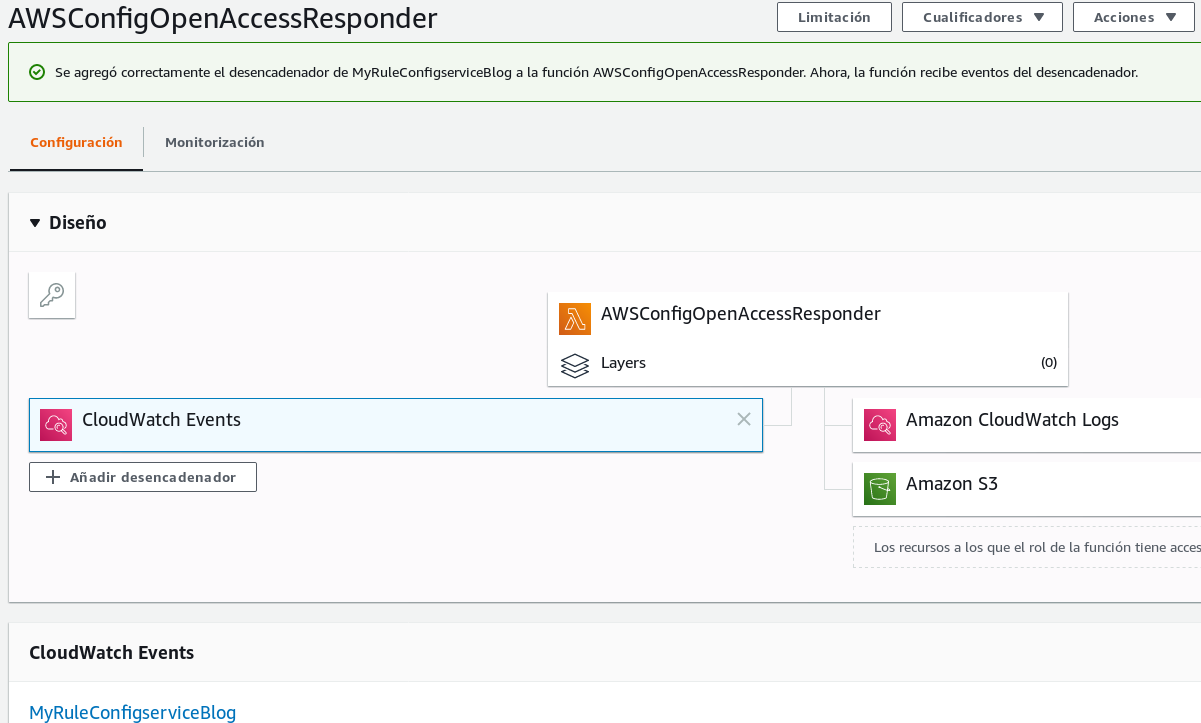Click the key permissions icon
This screenshot has height=723, width=1201.
pos(52,295)
